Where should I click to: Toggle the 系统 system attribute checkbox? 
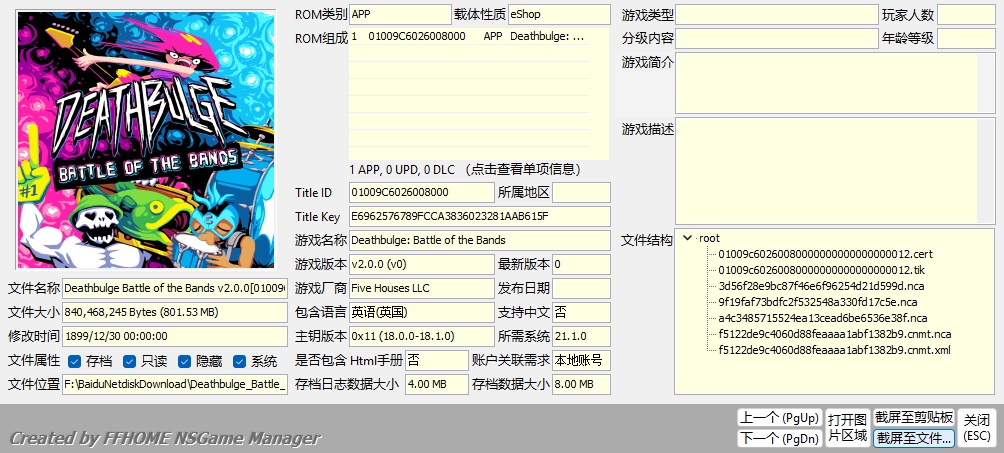click(239, 361)
